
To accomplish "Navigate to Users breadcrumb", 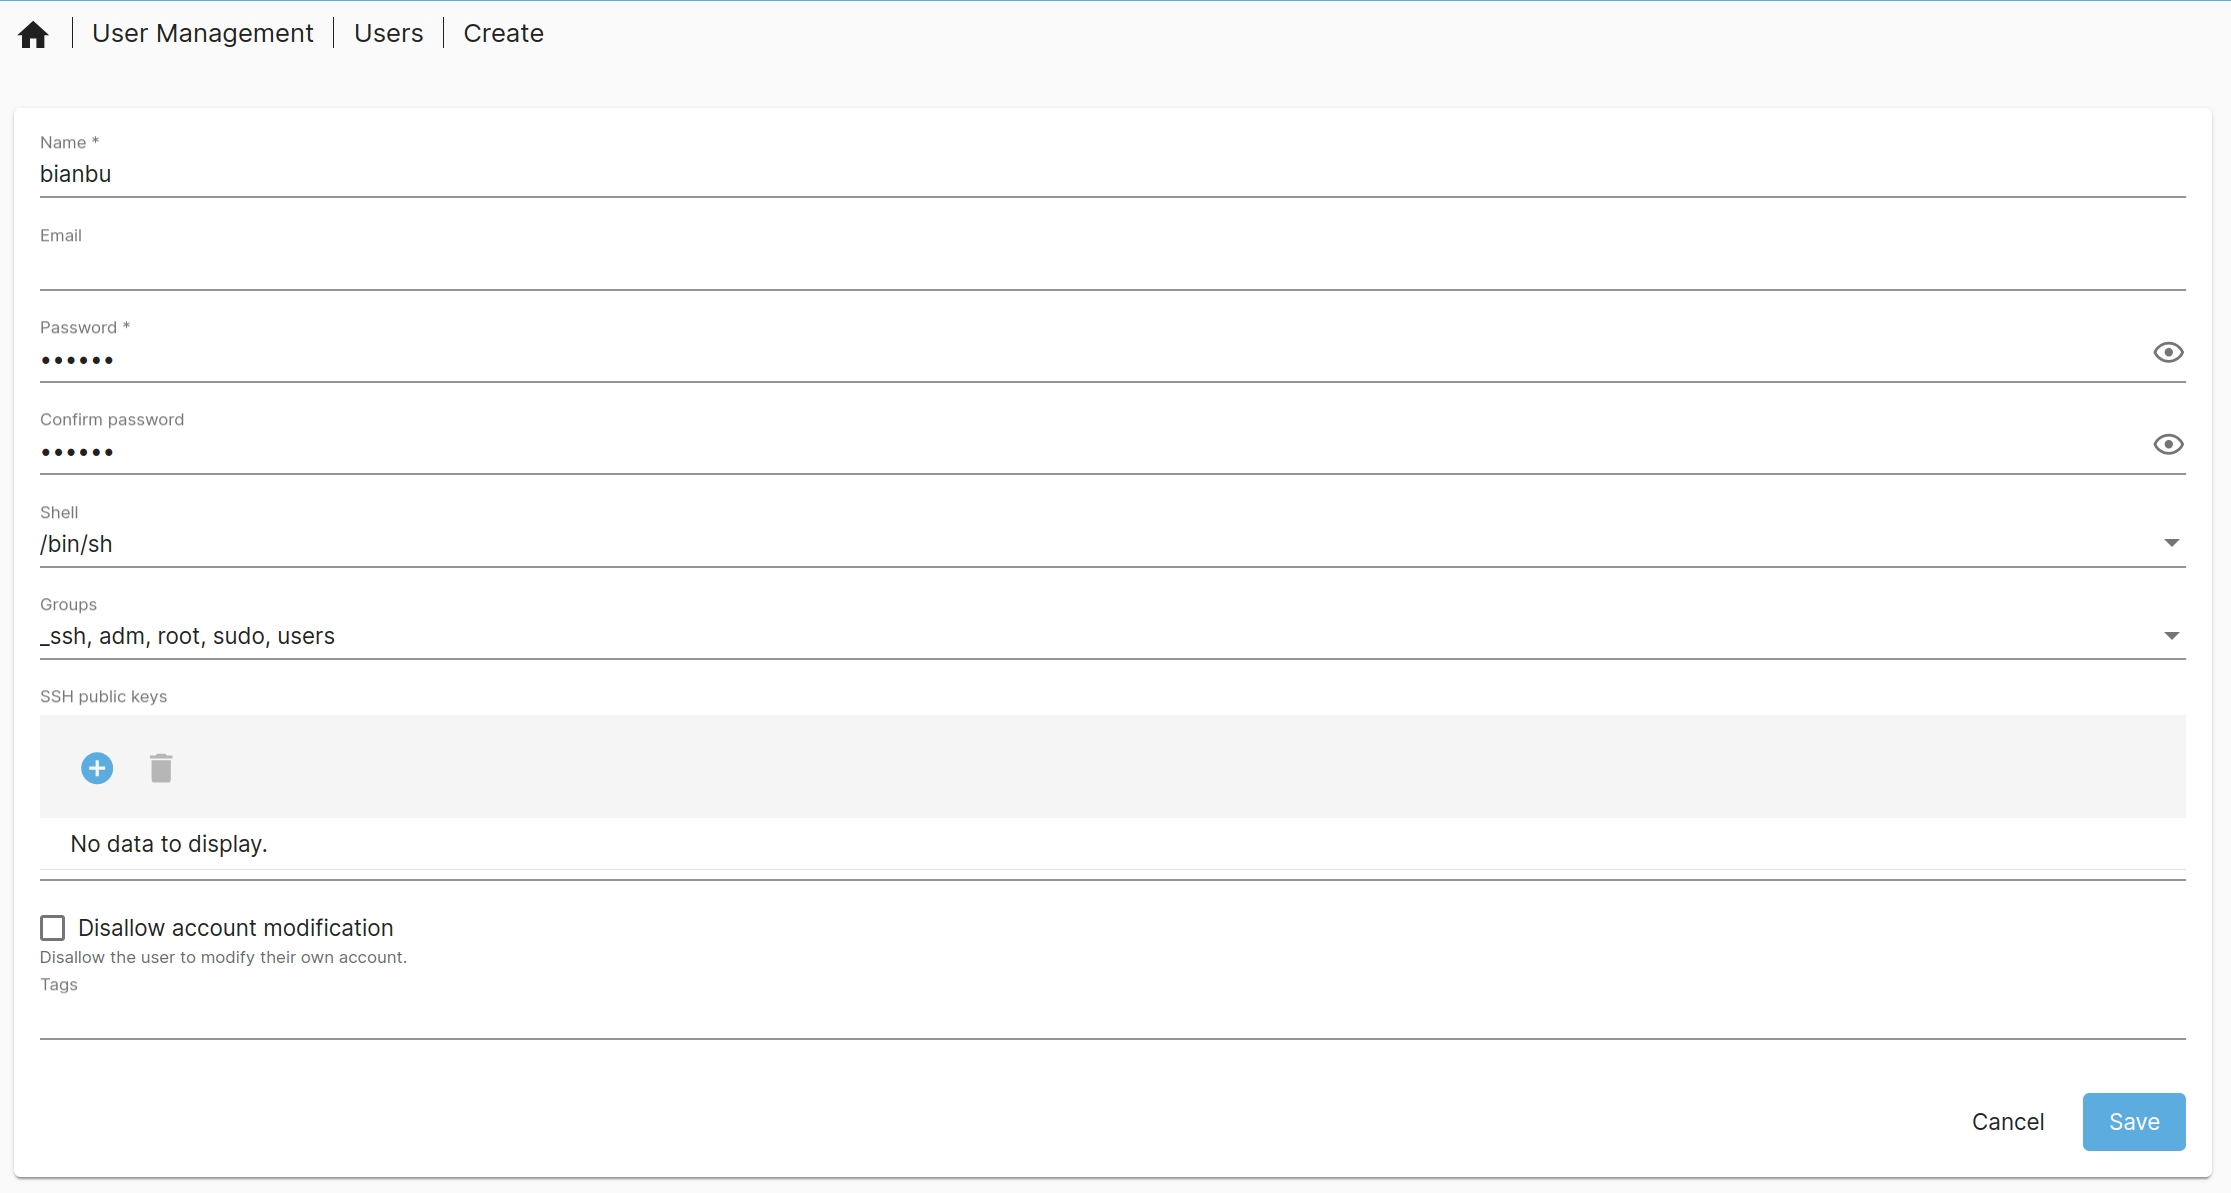I will click(388, 33).
